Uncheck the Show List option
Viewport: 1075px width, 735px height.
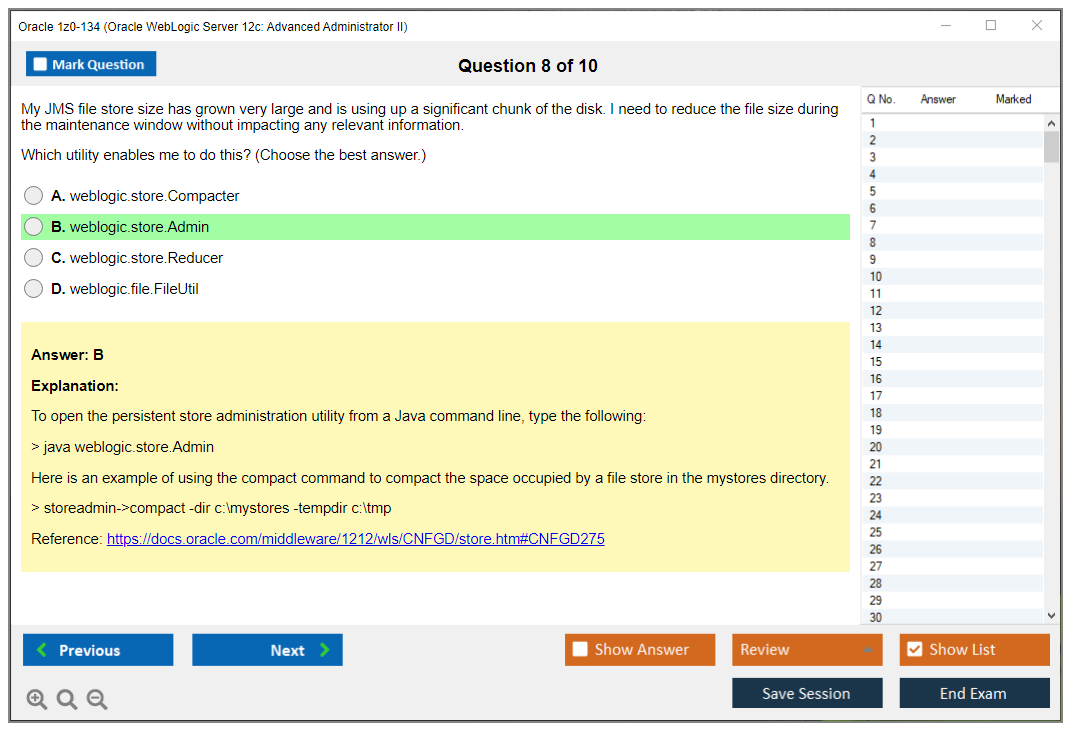(914, 650)
